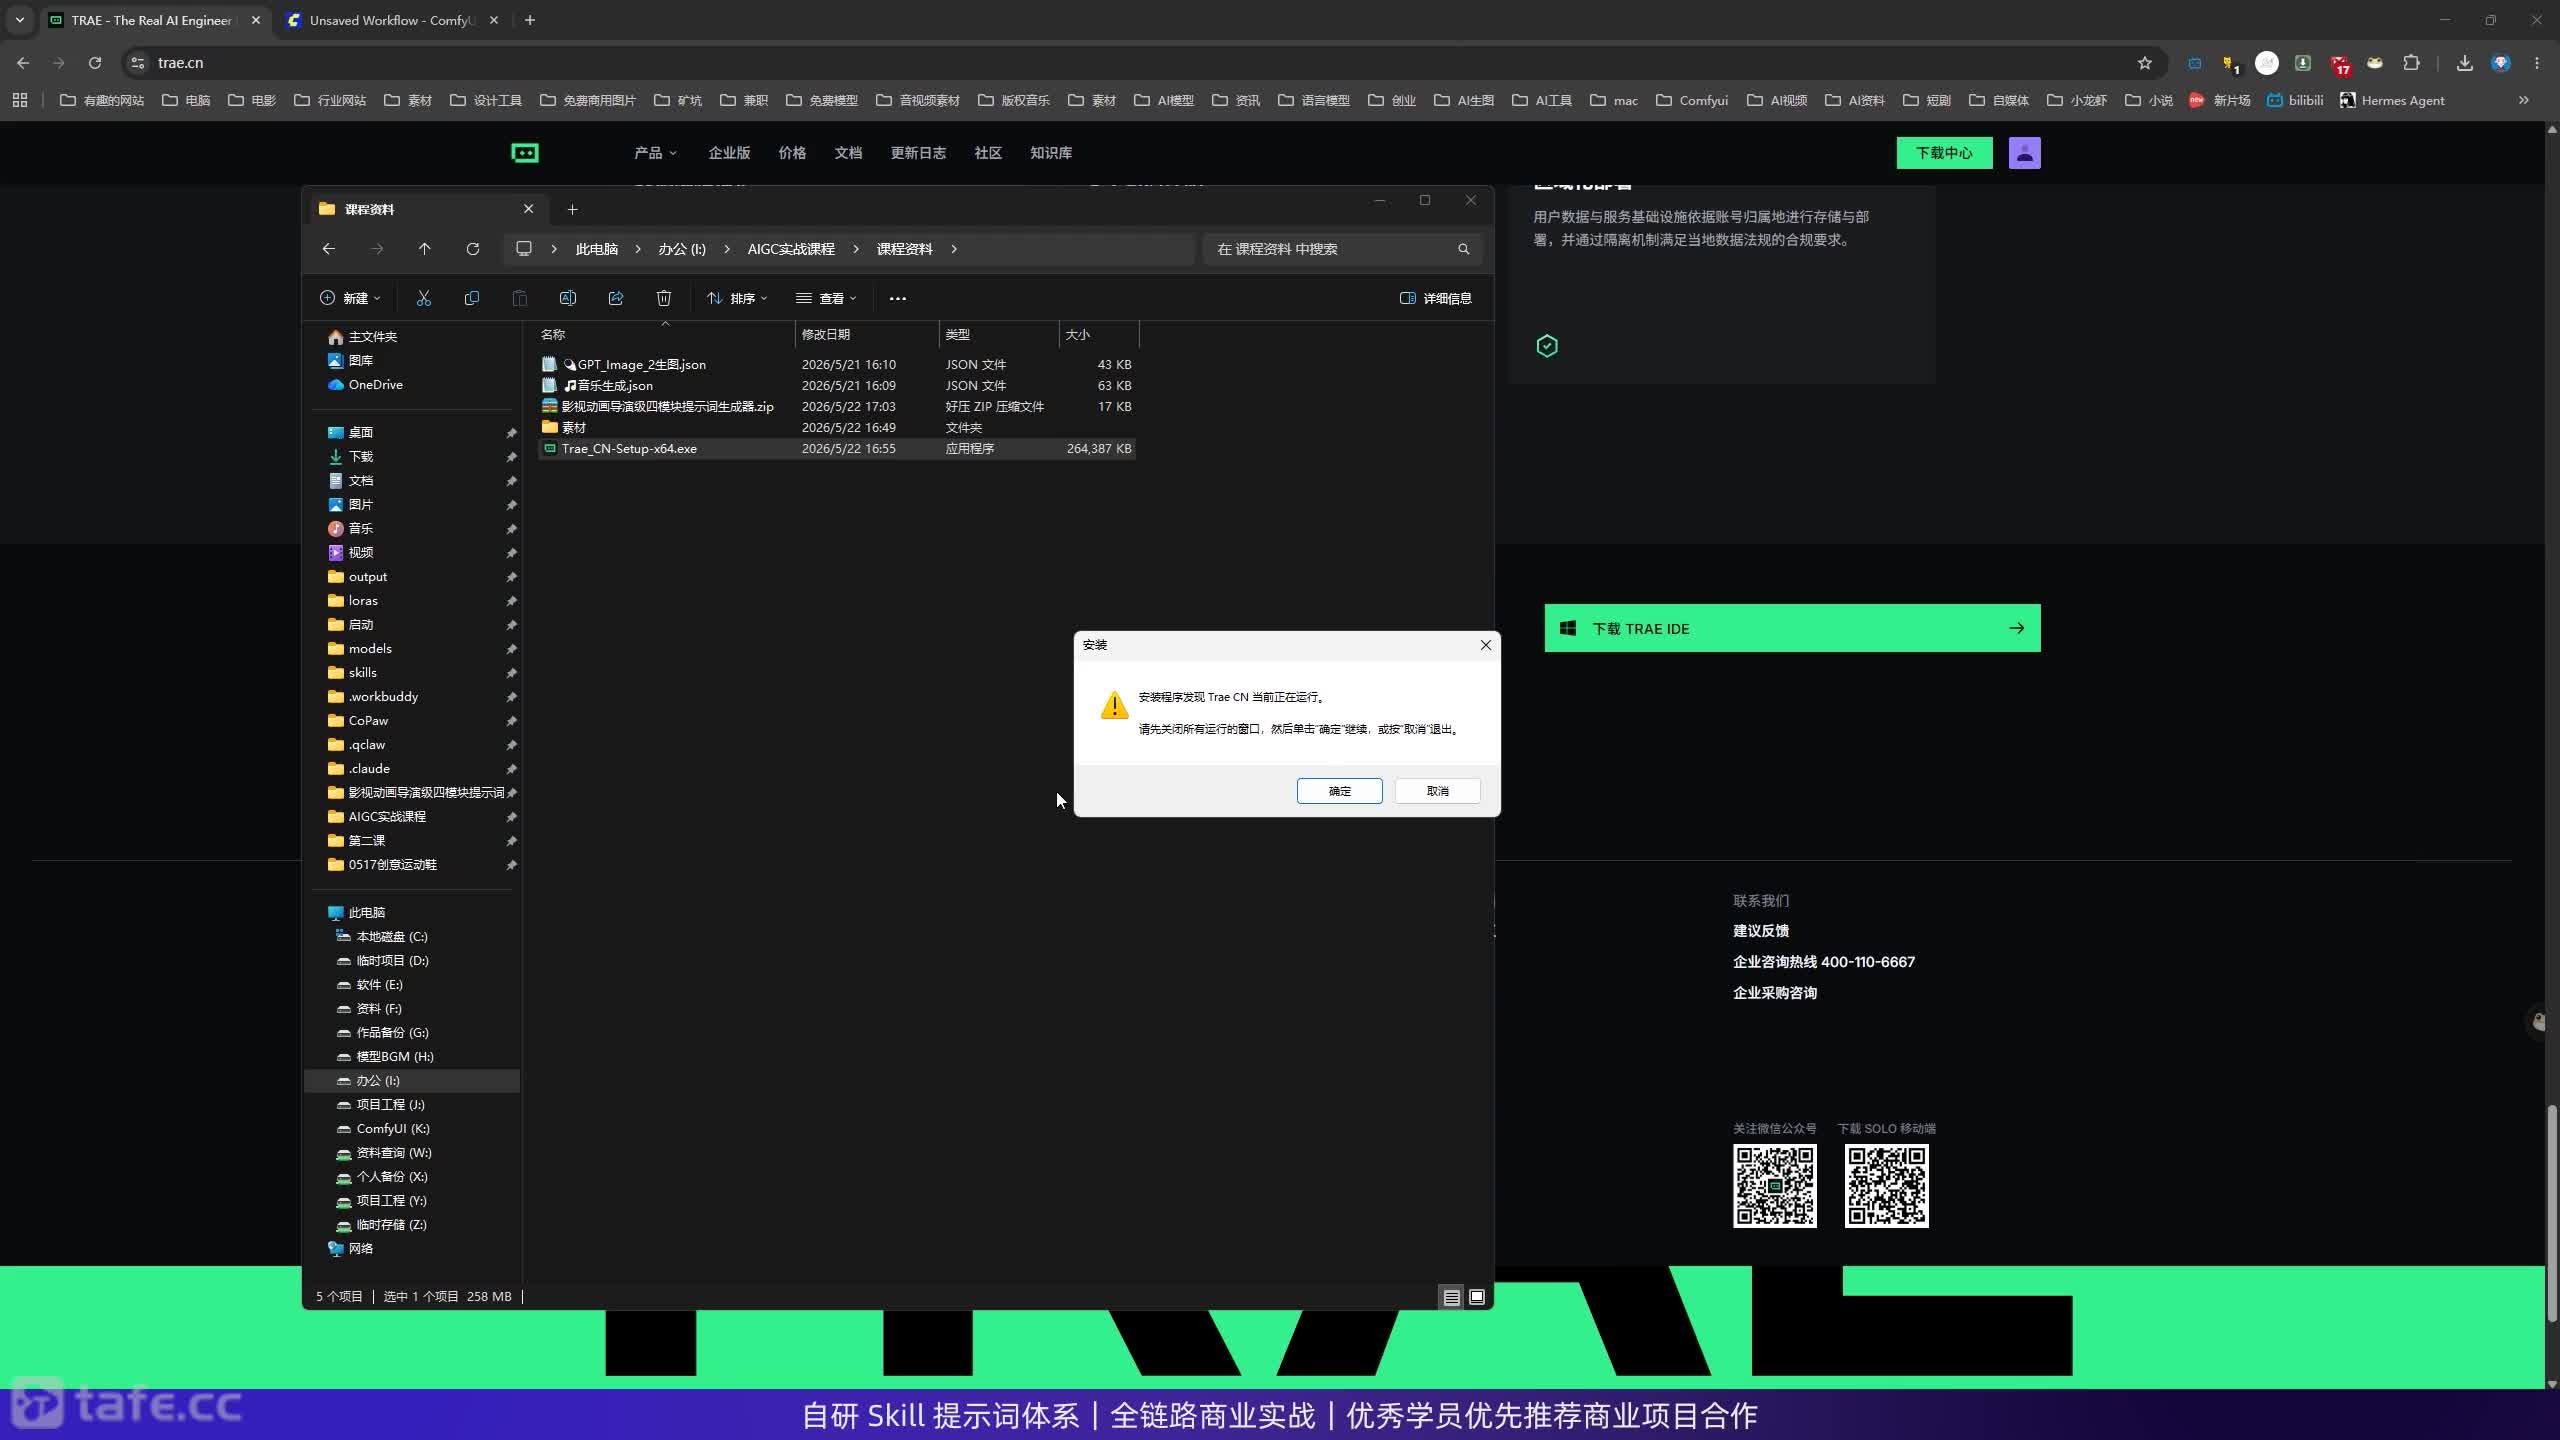Toggle the 详细信息 details pane
This screenshot has height=1440, width=2560.
click(x=1435, y=298)
